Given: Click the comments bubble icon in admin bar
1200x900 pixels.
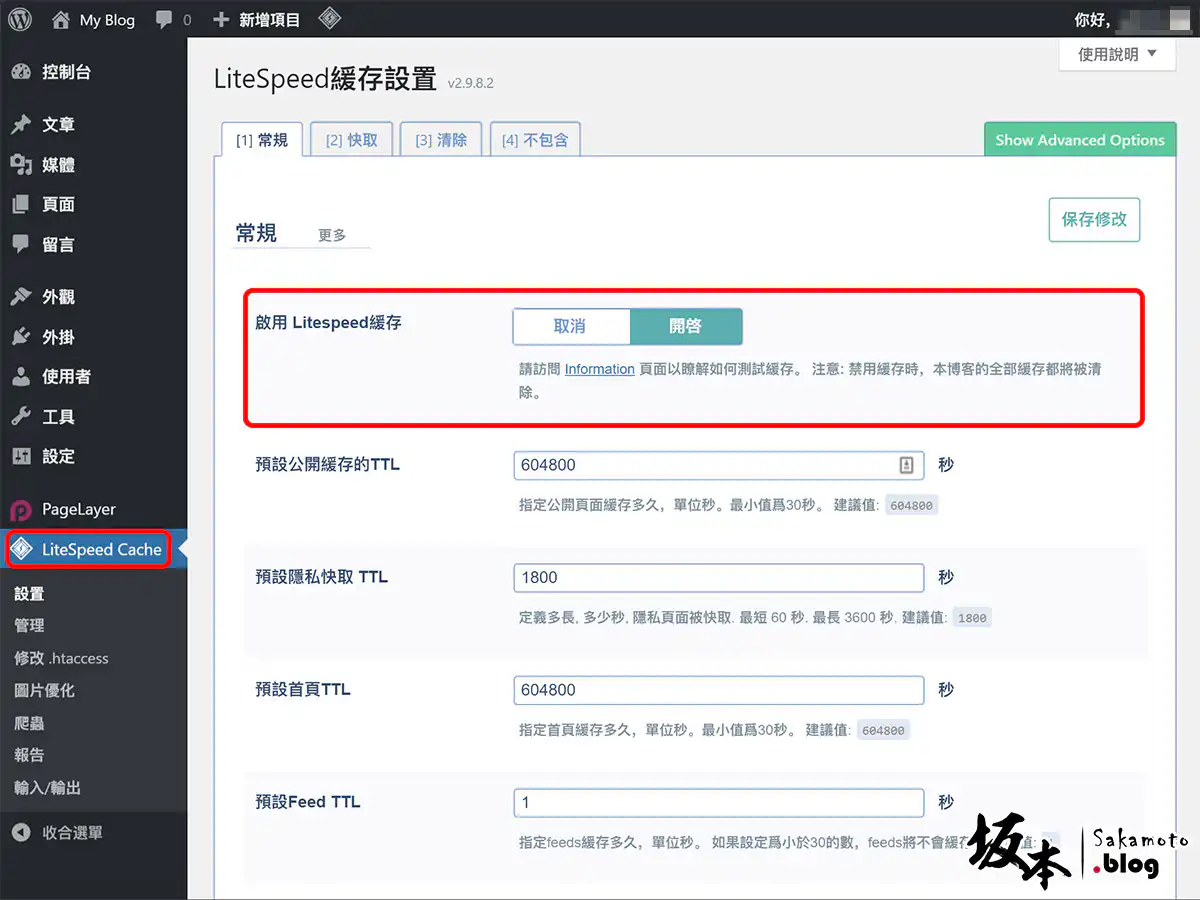Looking at the screenshot, I should [x=164, y=19].
